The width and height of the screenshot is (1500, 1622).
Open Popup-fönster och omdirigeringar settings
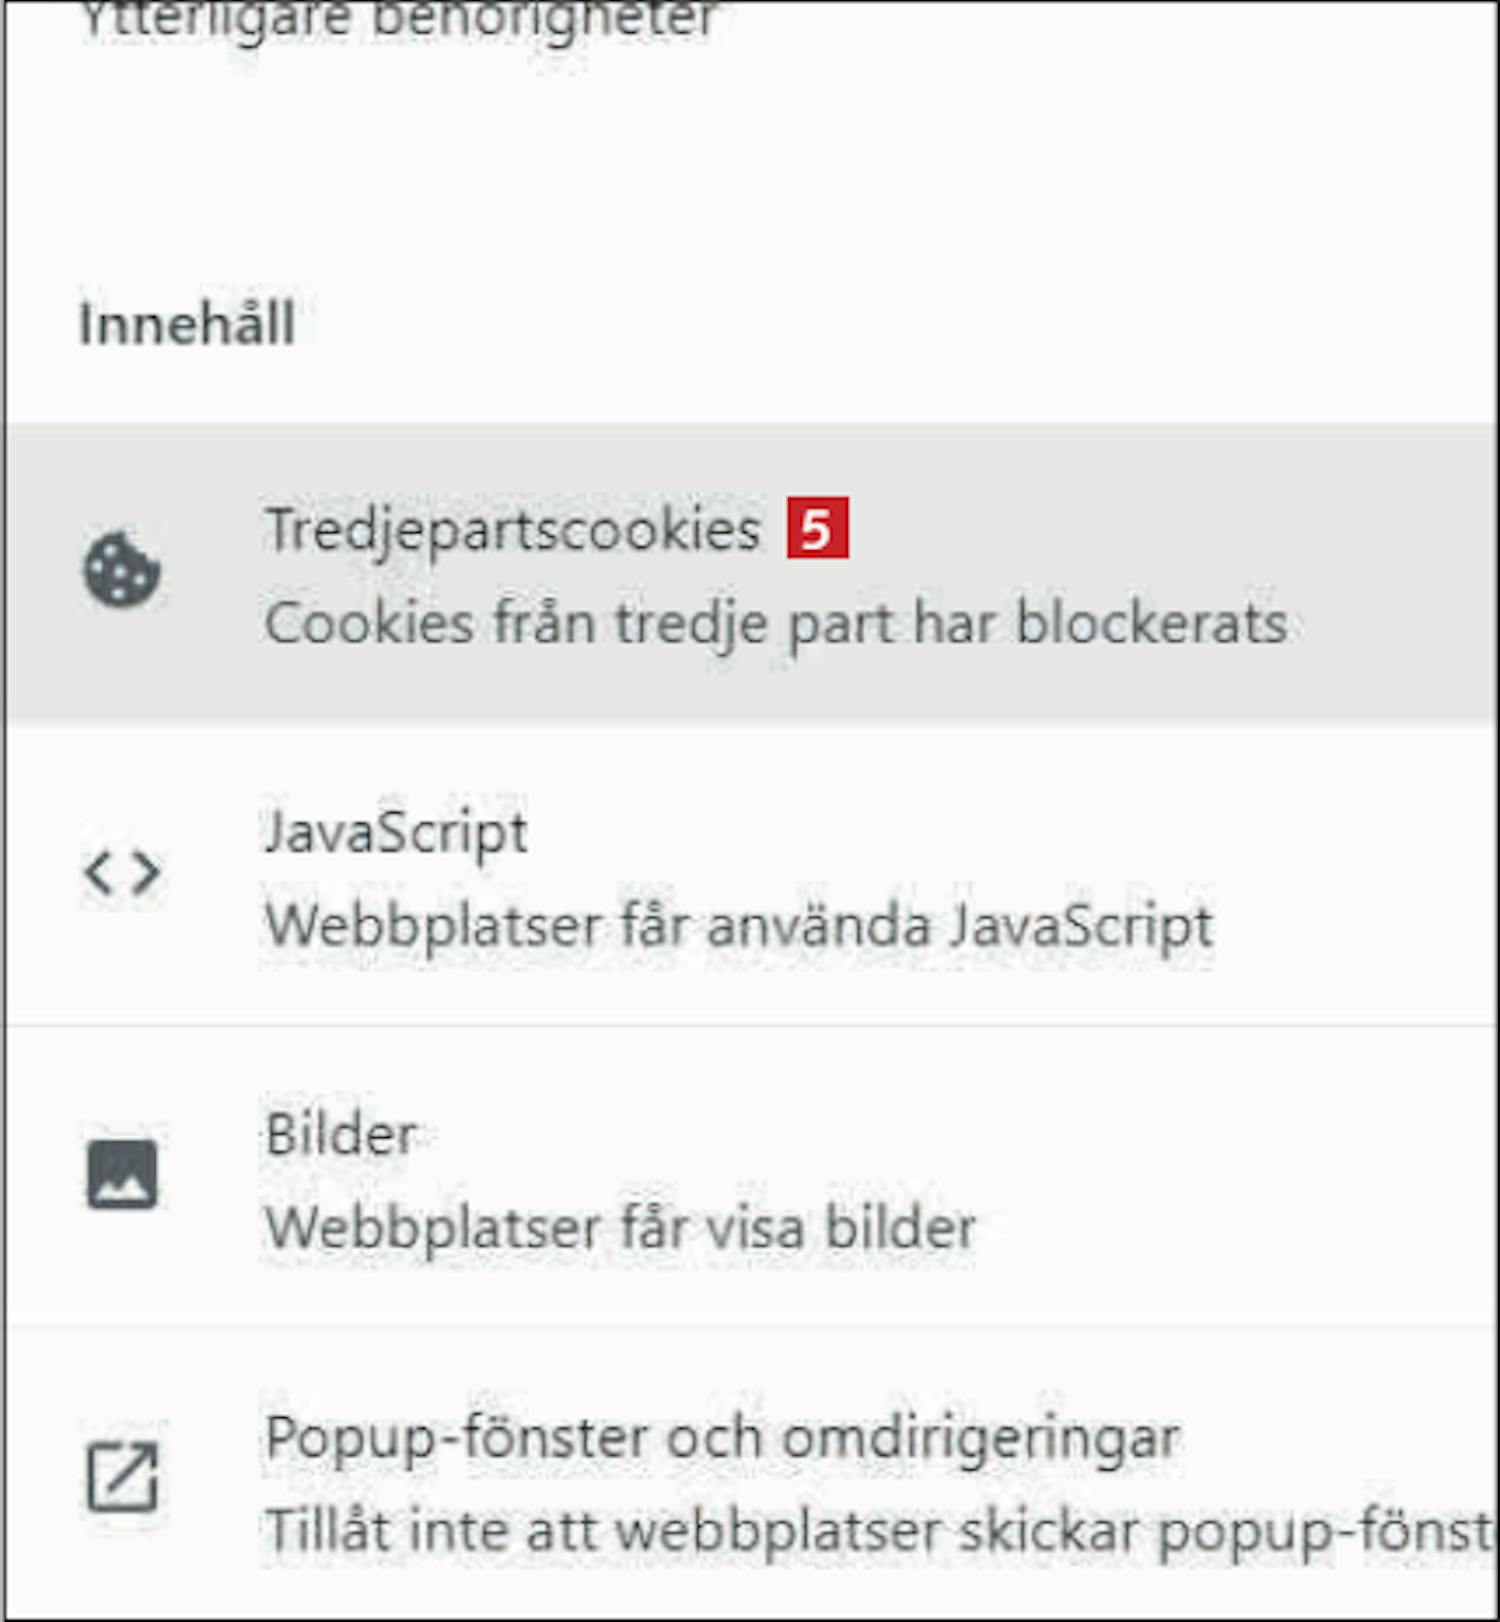(x=722, y=1437)
